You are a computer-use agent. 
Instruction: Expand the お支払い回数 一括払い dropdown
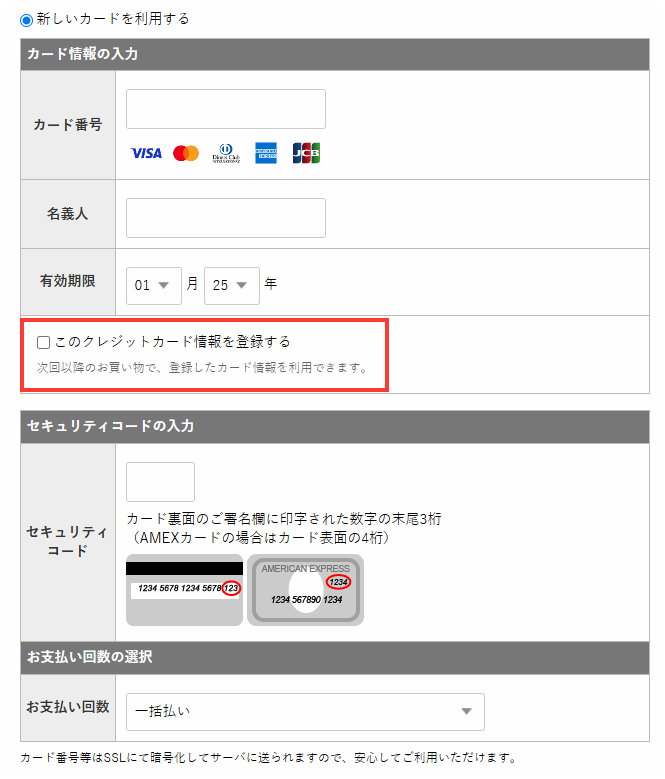point(305,711)
